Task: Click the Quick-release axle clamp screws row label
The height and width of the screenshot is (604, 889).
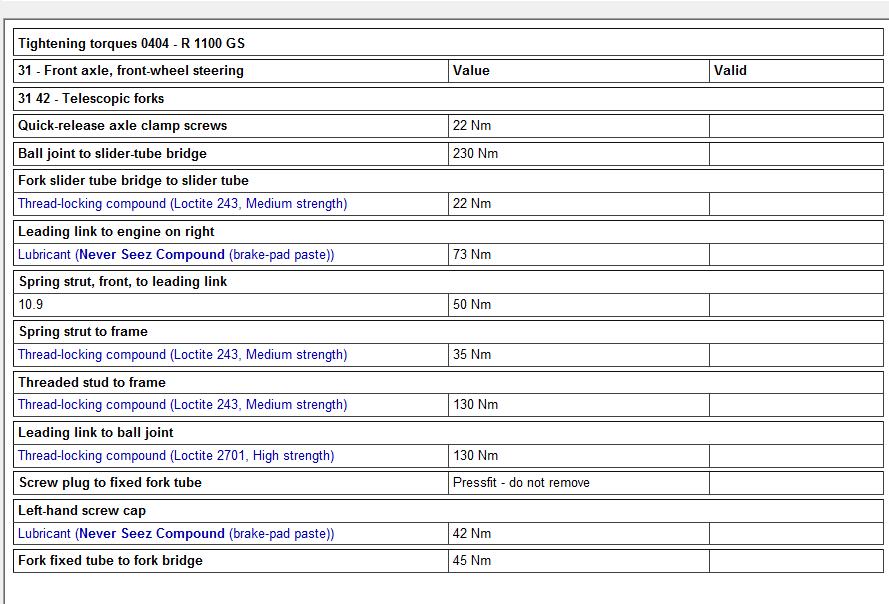Action: coord(122,126)
